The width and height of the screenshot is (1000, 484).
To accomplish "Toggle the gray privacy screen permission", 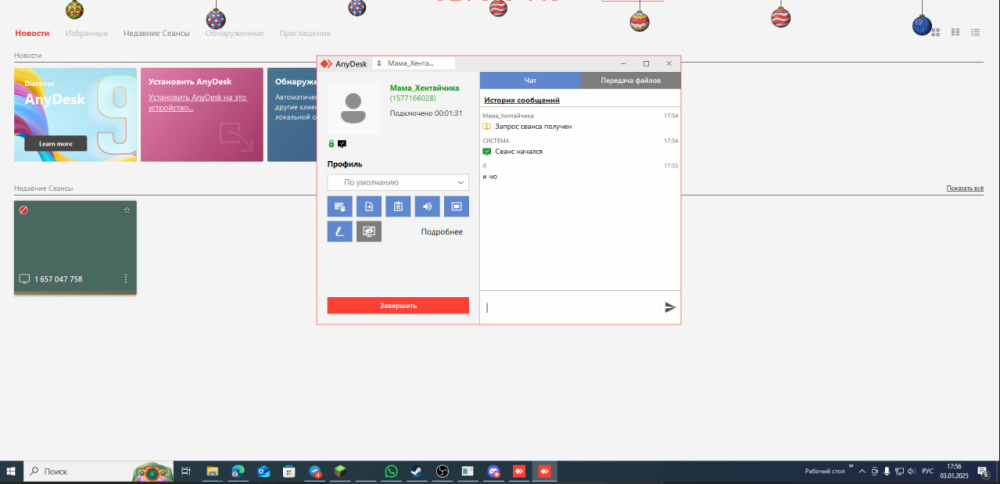I will coord(369,231).
